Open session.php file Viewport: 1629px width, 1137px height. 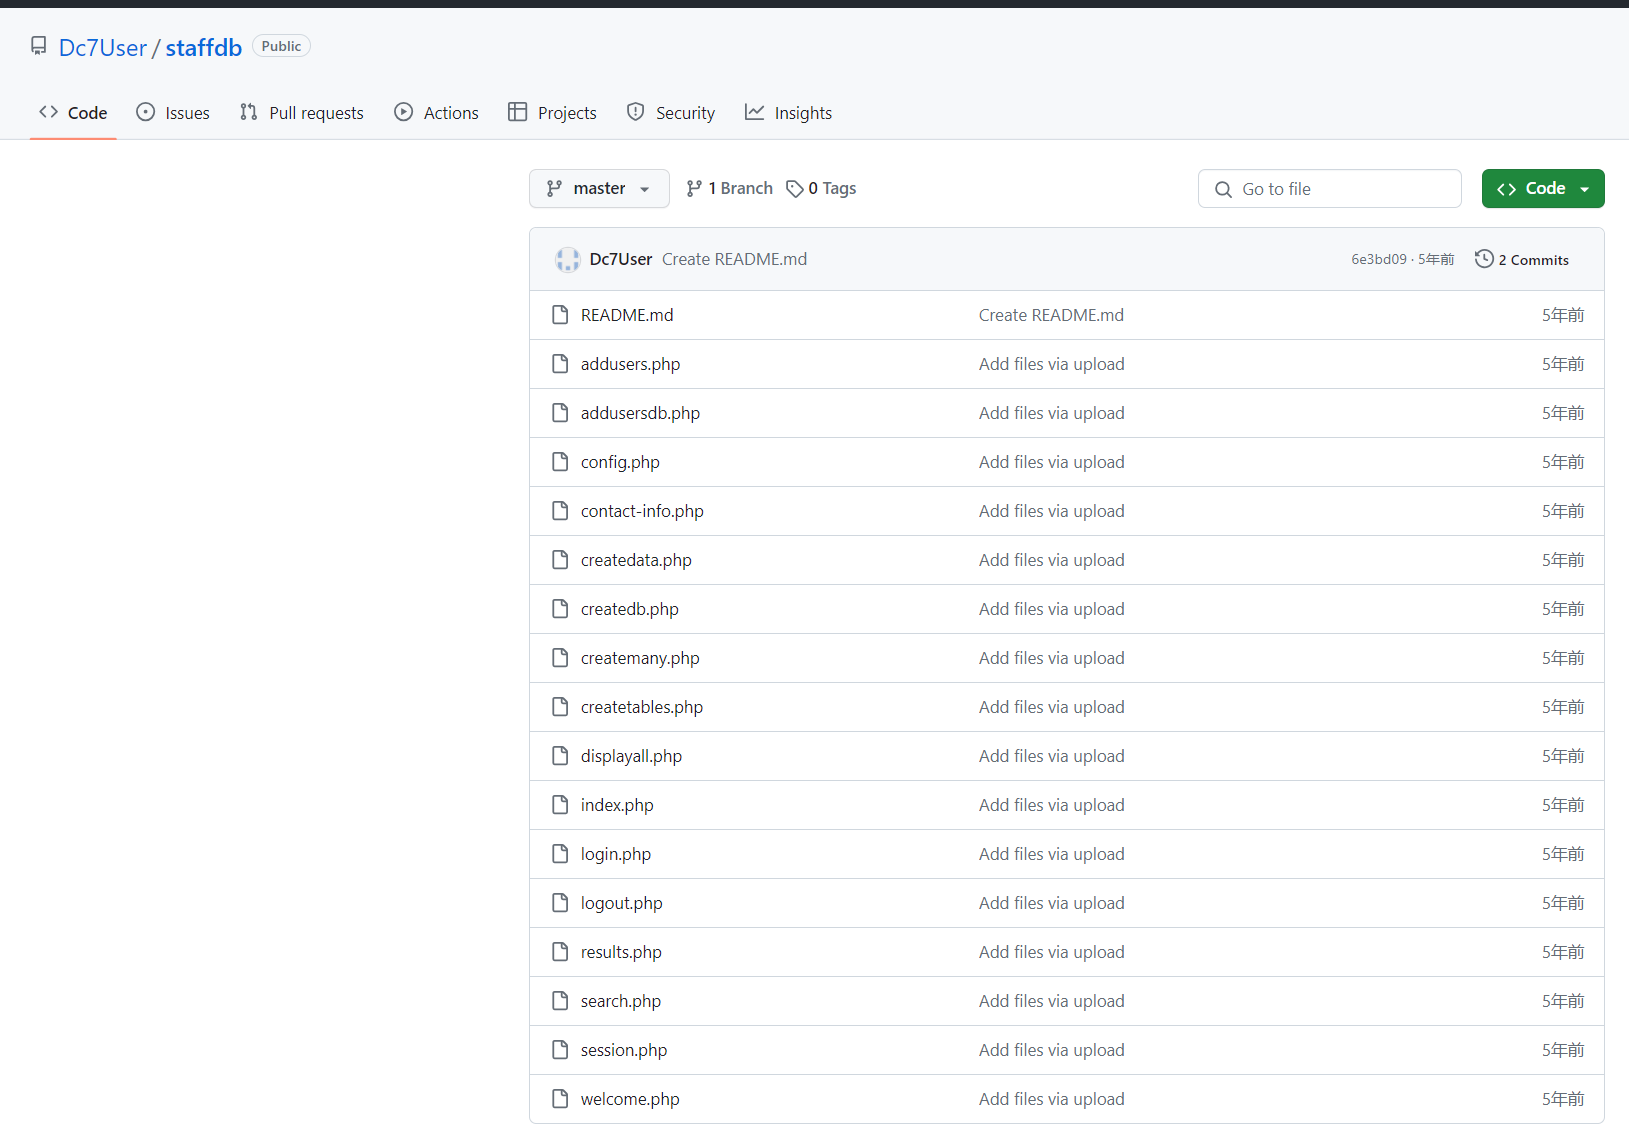tap(624, 1050)
